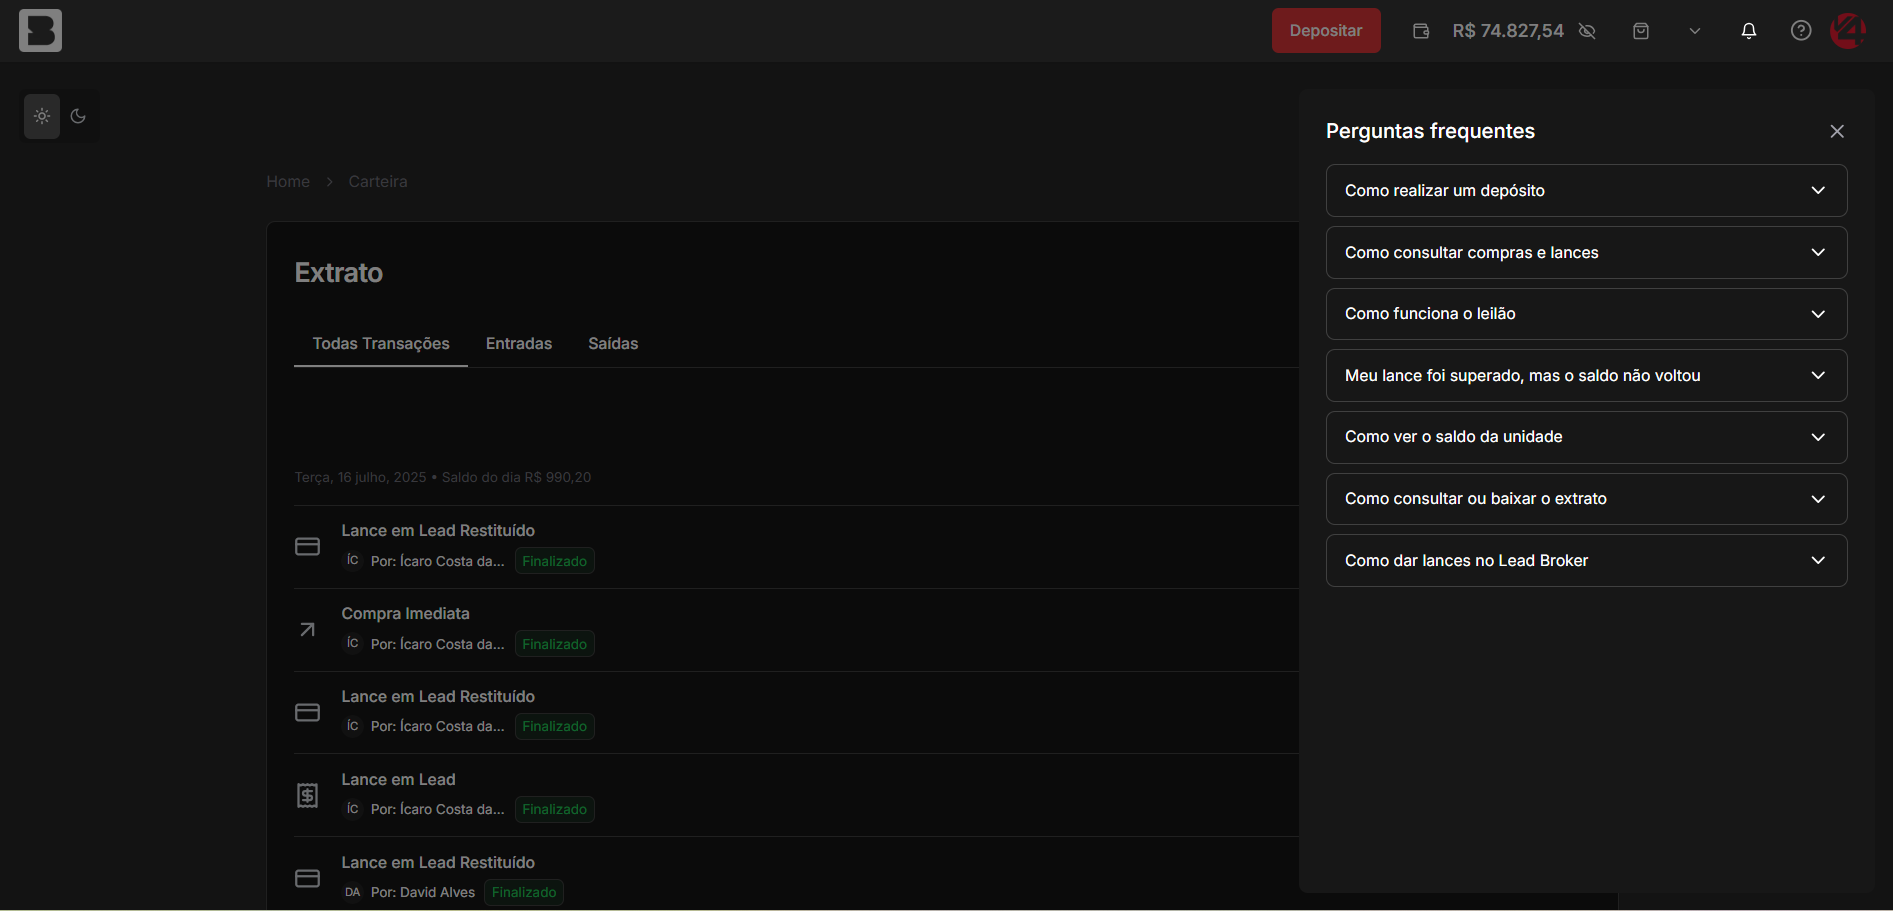
Task: Close the Perguntas frequentes panel
Action: click(x=1836, y=132)
